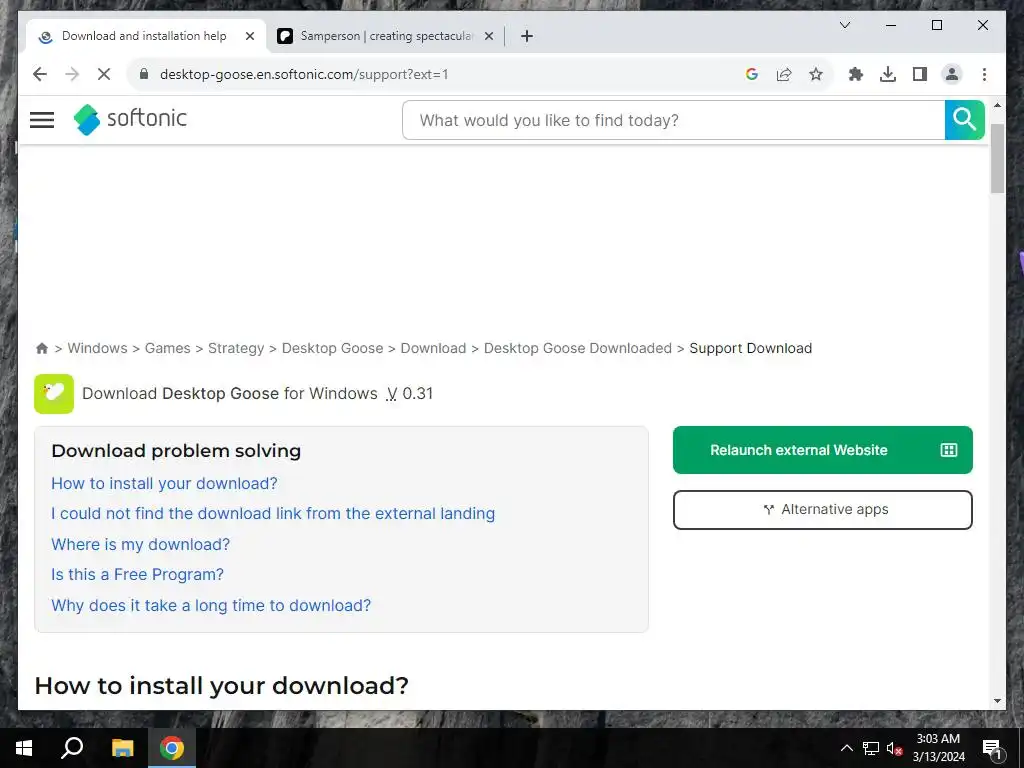Show hidden system tray icons
This screenshot has height=768, width=1024.
(846, 748)
